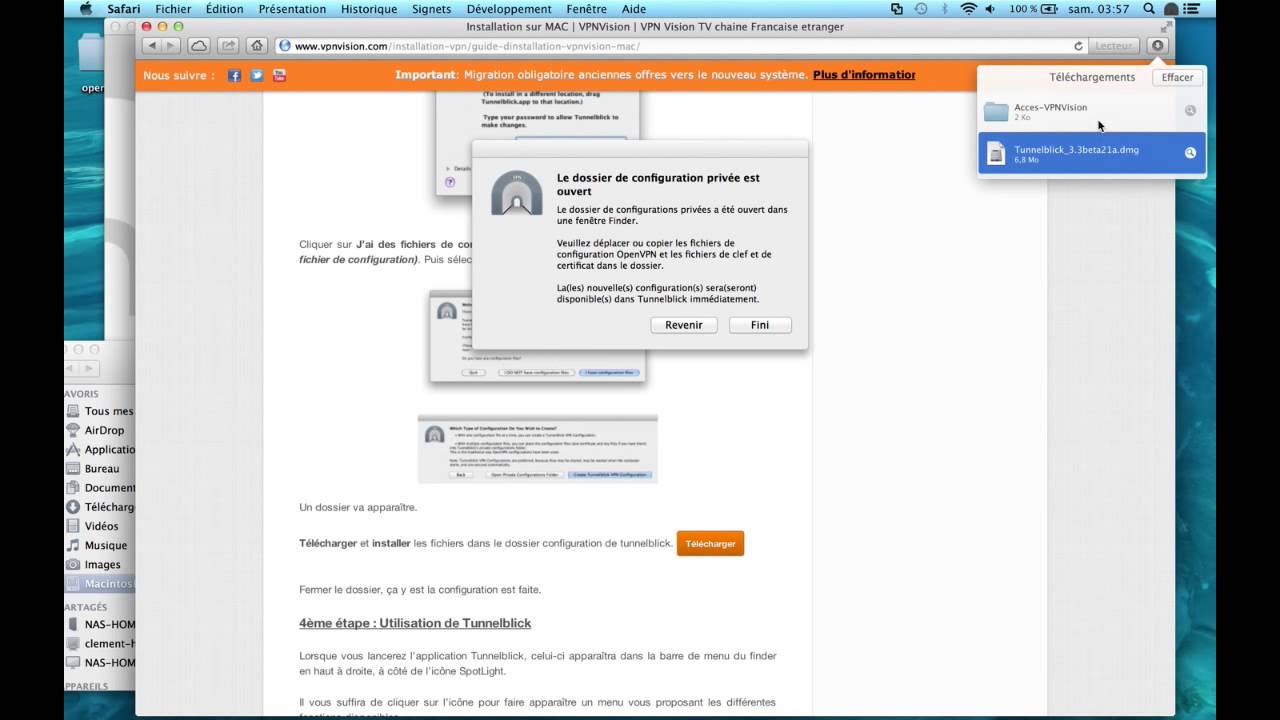Image resolution: width=1280 pixels, height=720 pixels.
Task: Click the configuration-type screenshot thumbnail on the page
Action: [538, 449]
